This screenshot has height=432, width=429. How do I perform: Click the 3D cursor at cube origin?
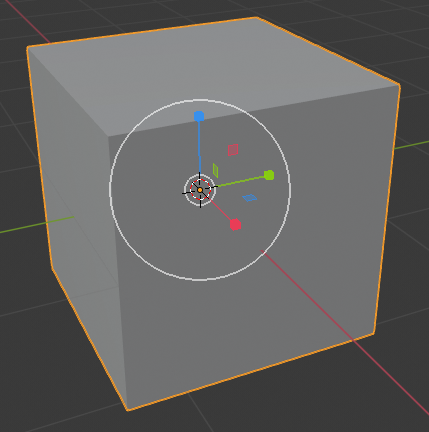[x=200, y=190]
